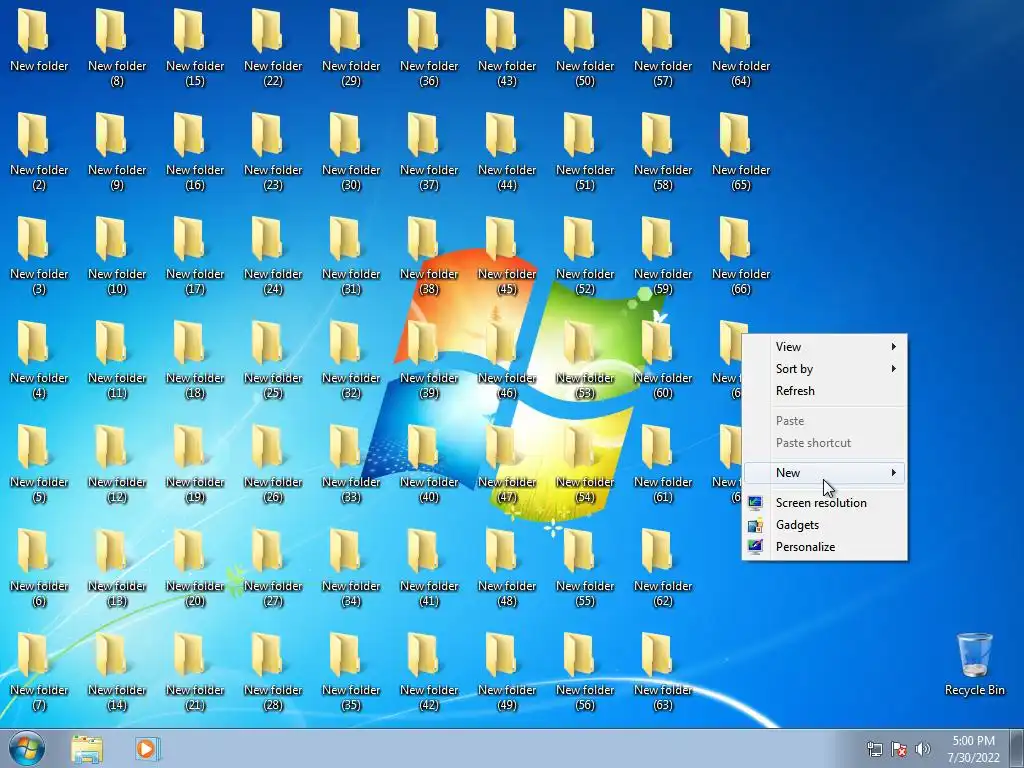Select New folder (16) icon
1024x768 pixels.
click(x=188, y=135)
